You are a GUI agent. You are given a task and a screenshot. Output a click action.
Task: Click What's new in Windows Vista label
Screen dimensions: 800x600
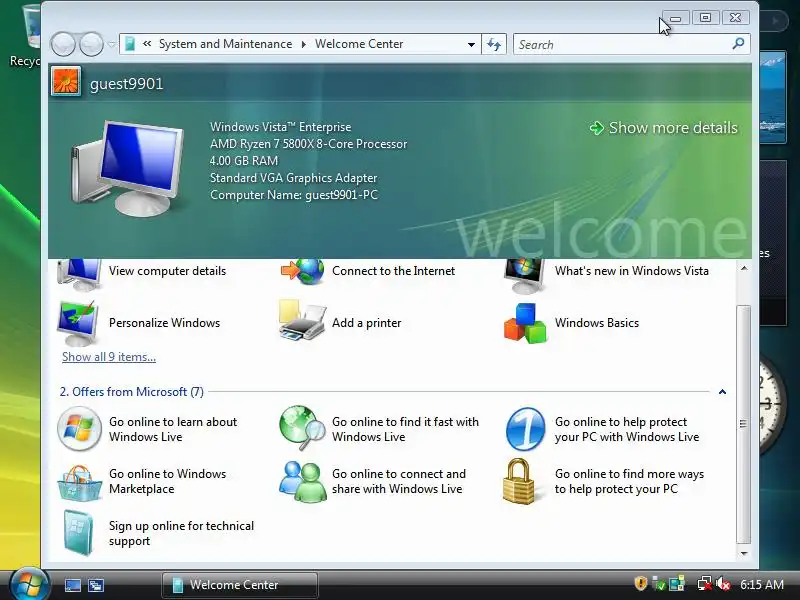pyautogui.click(x=632, y=271)
